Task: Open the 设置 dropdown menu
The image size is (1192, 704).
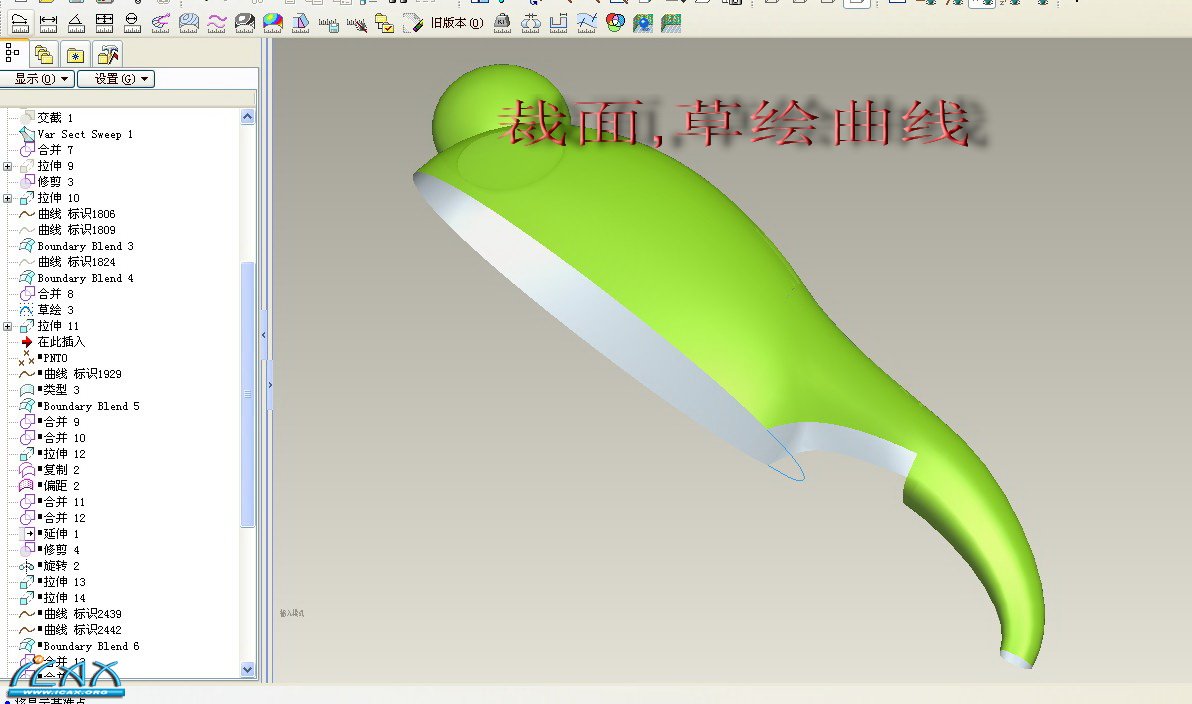Action: 116,79
